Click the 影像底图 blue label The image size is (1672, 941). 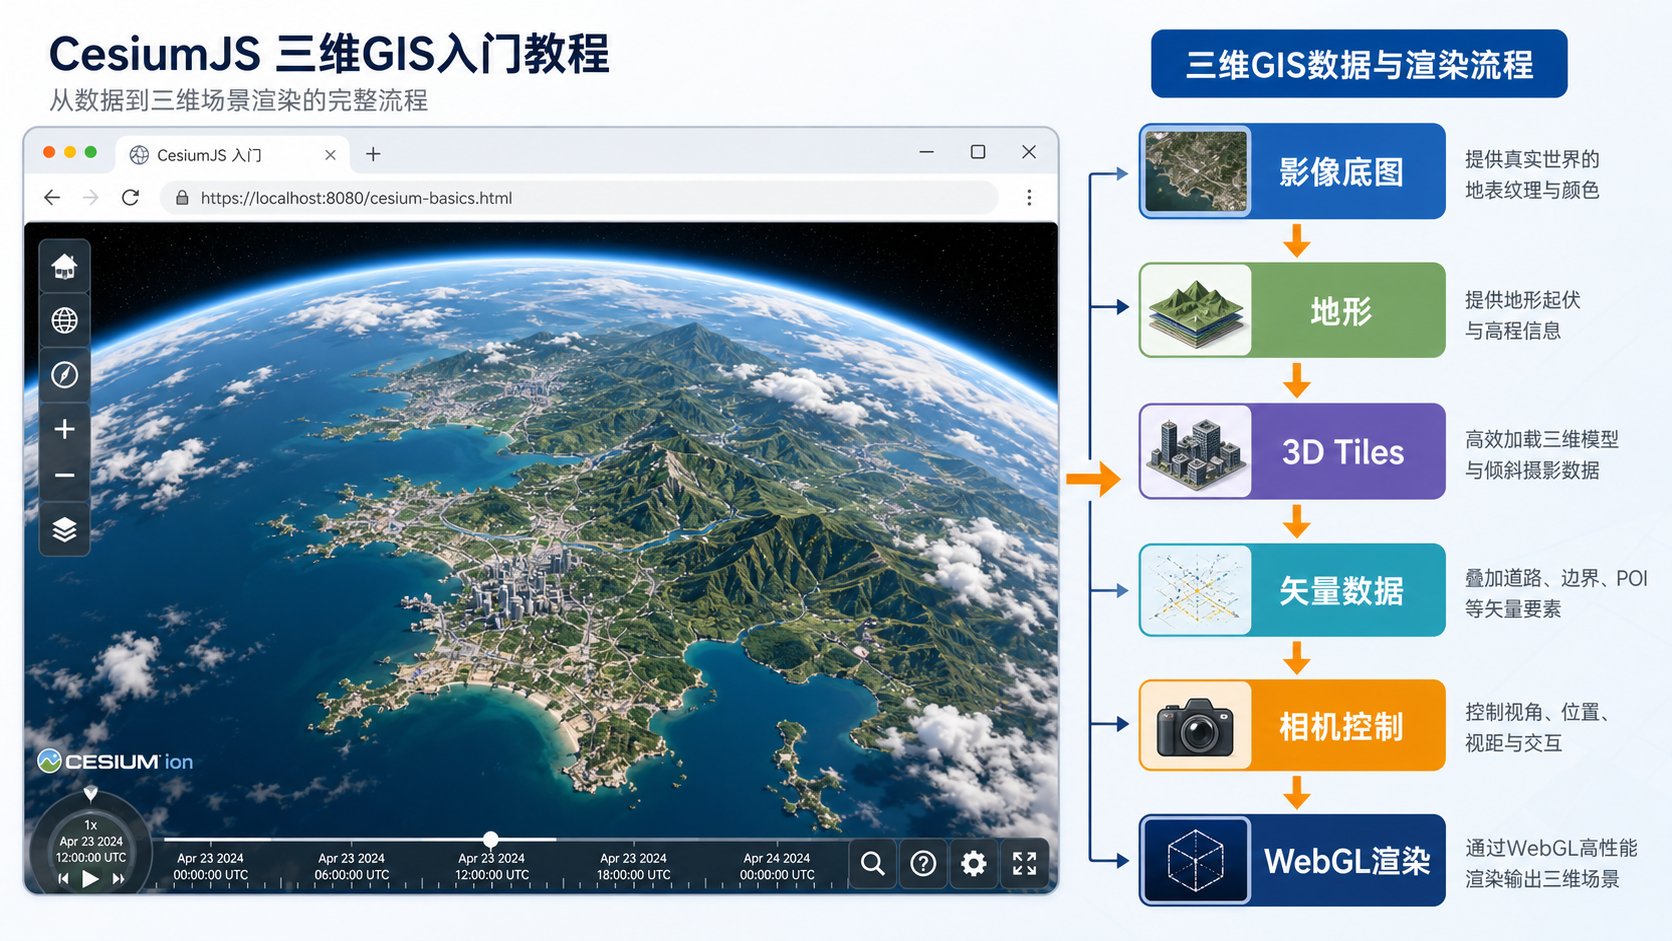click(1342, 172)
